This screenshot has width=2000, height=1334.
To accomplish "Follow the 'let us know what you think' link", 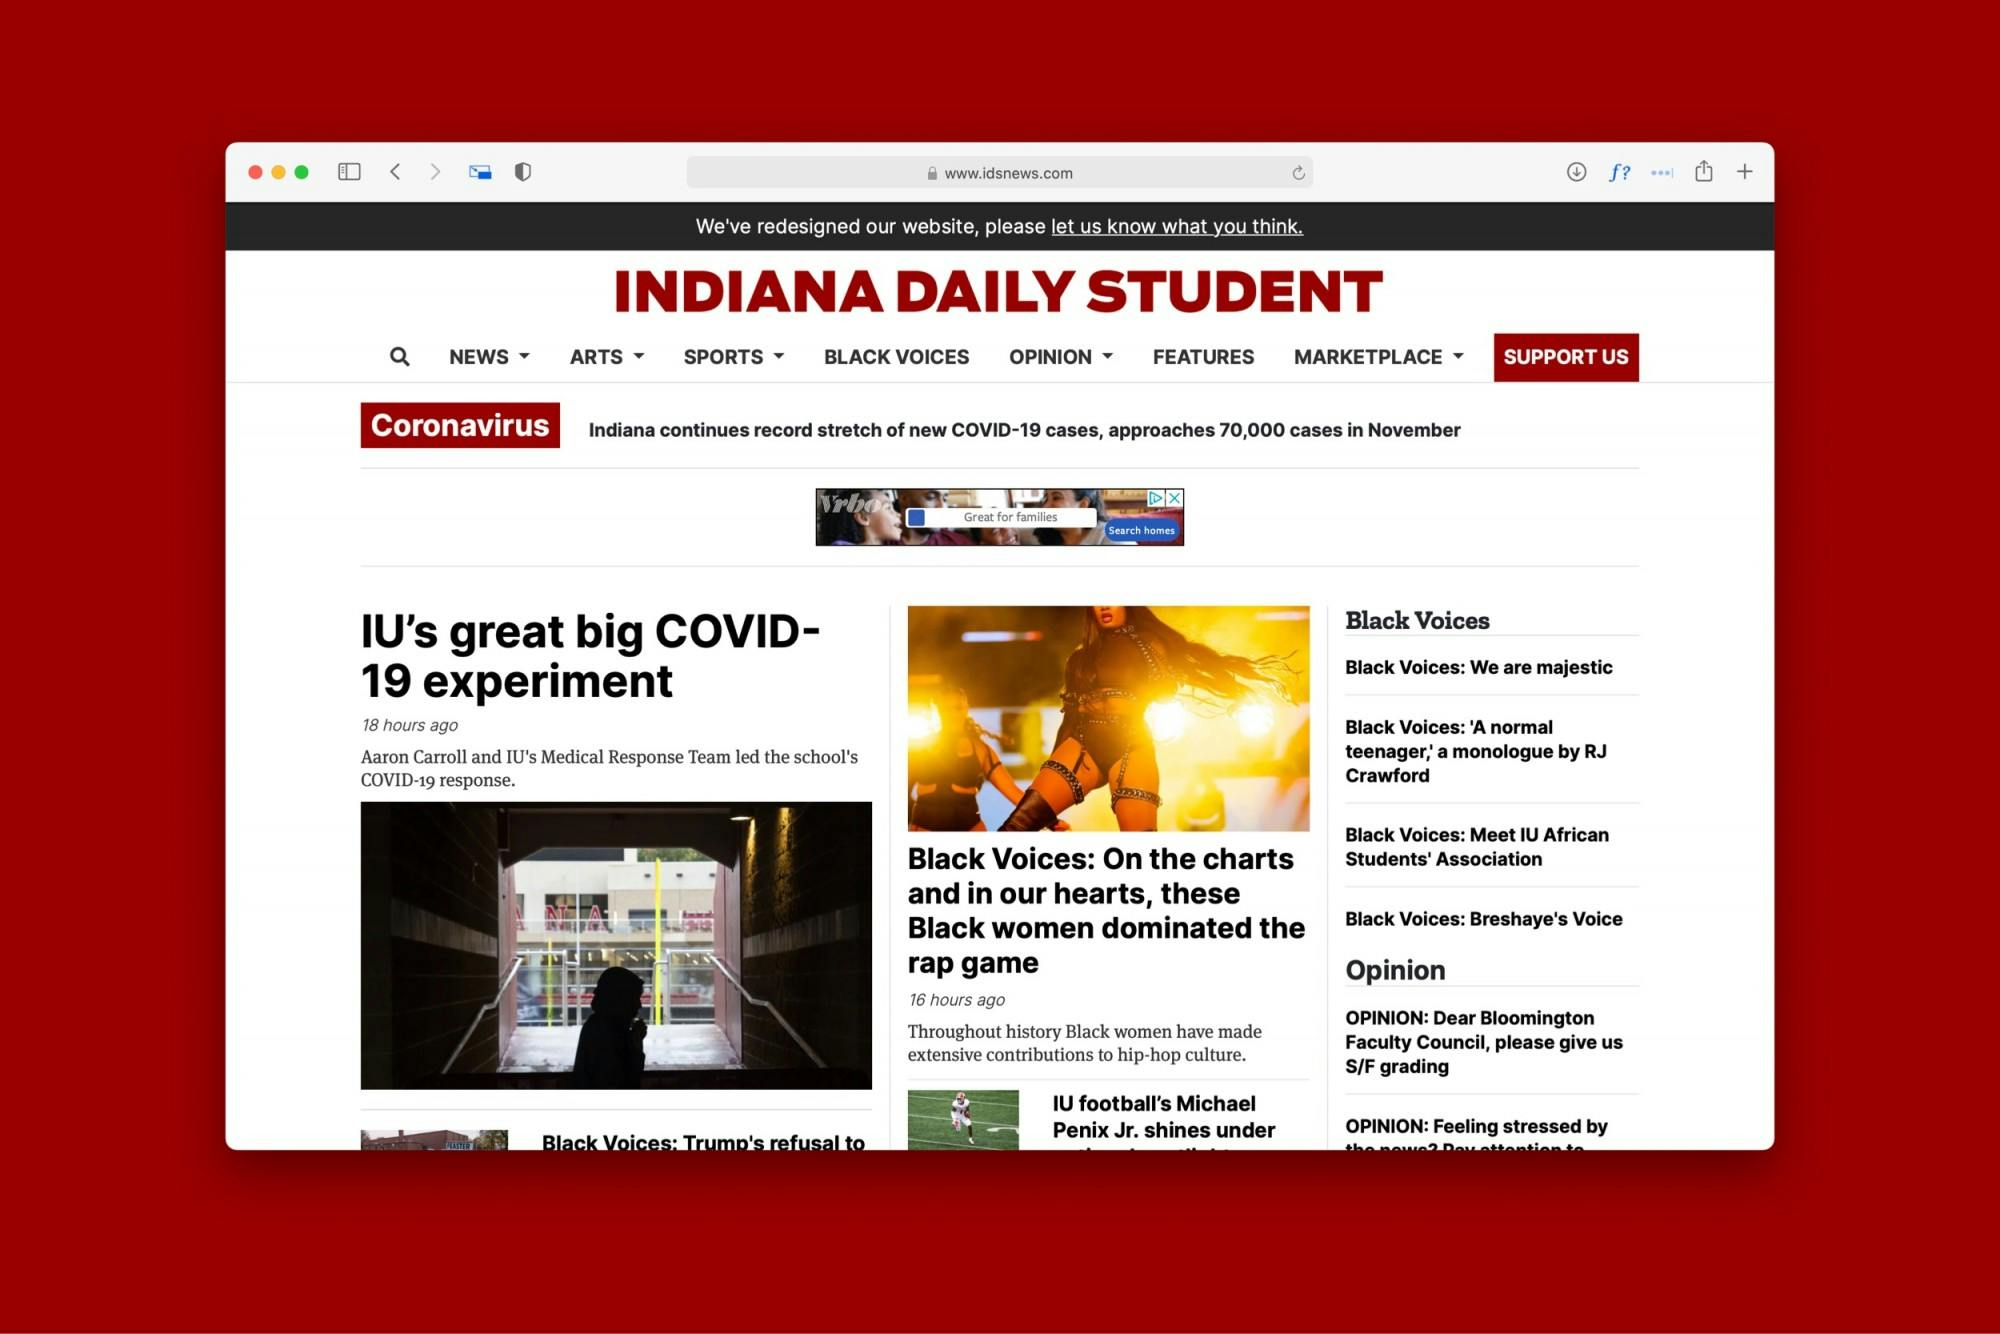I will tap(1176, 226).
